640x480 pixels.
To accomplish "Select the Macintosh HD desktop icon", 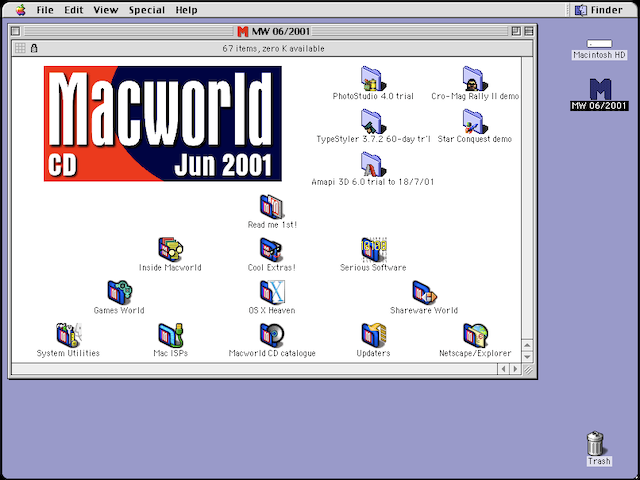I will coord(599,44).
